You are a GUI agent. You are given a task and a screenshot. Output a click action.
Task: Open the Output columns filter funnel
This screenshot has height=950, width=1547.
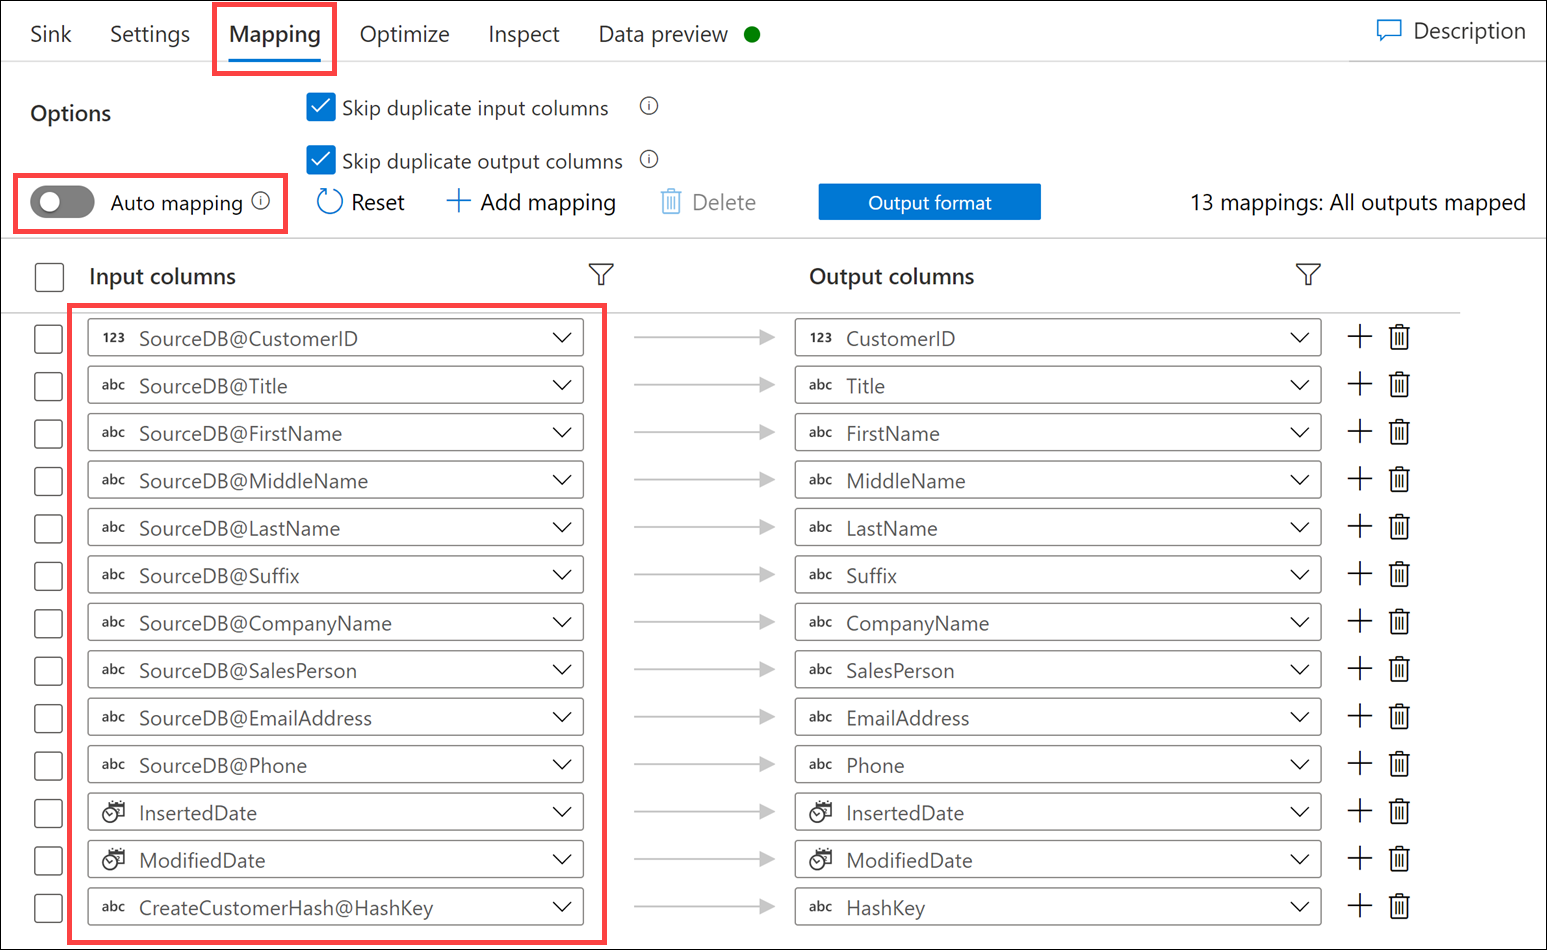click(1308, 274)
